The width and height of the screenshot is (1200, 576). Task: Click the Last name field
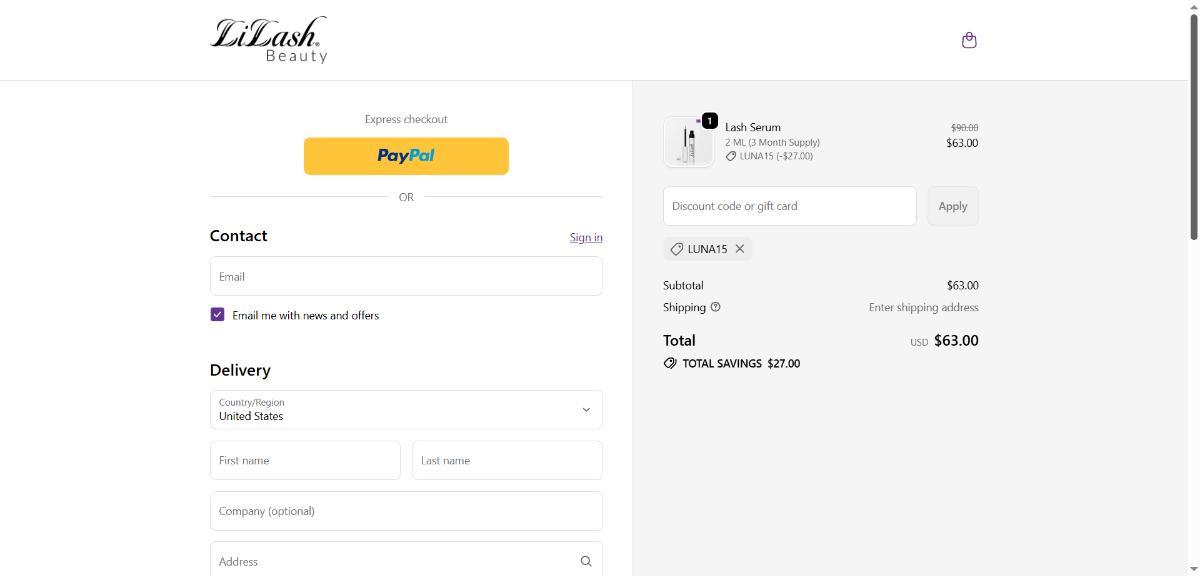click(x=507, y=460)
